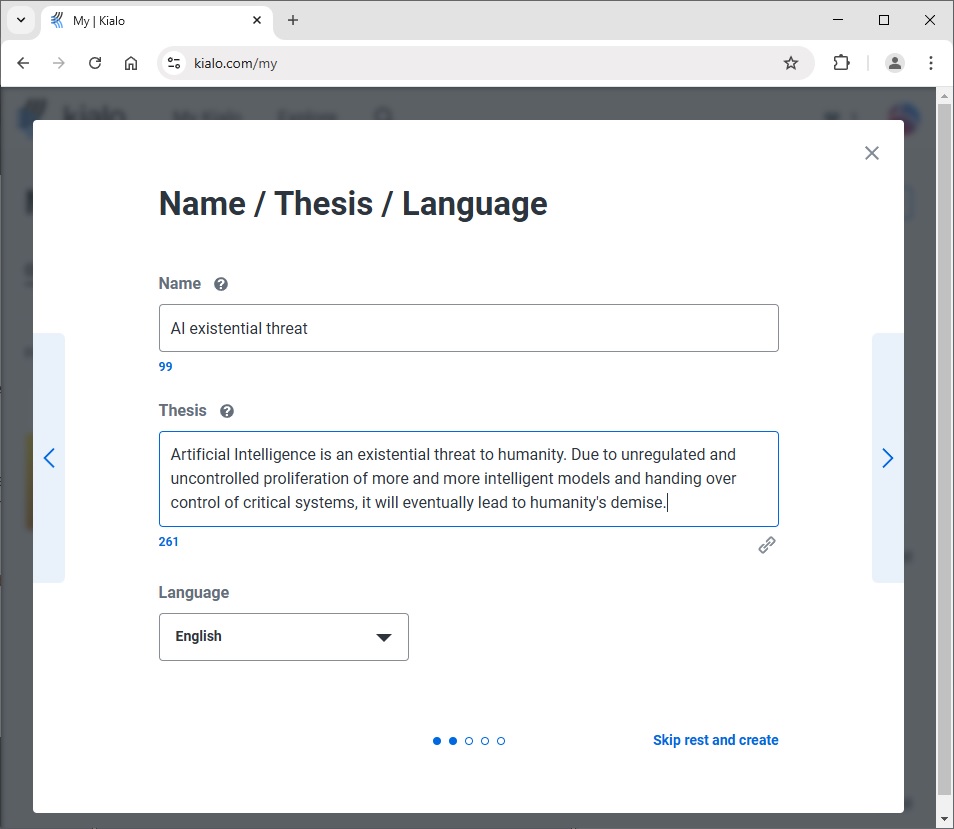Click the help icon beside Thesis label

[x=227, y=411]
